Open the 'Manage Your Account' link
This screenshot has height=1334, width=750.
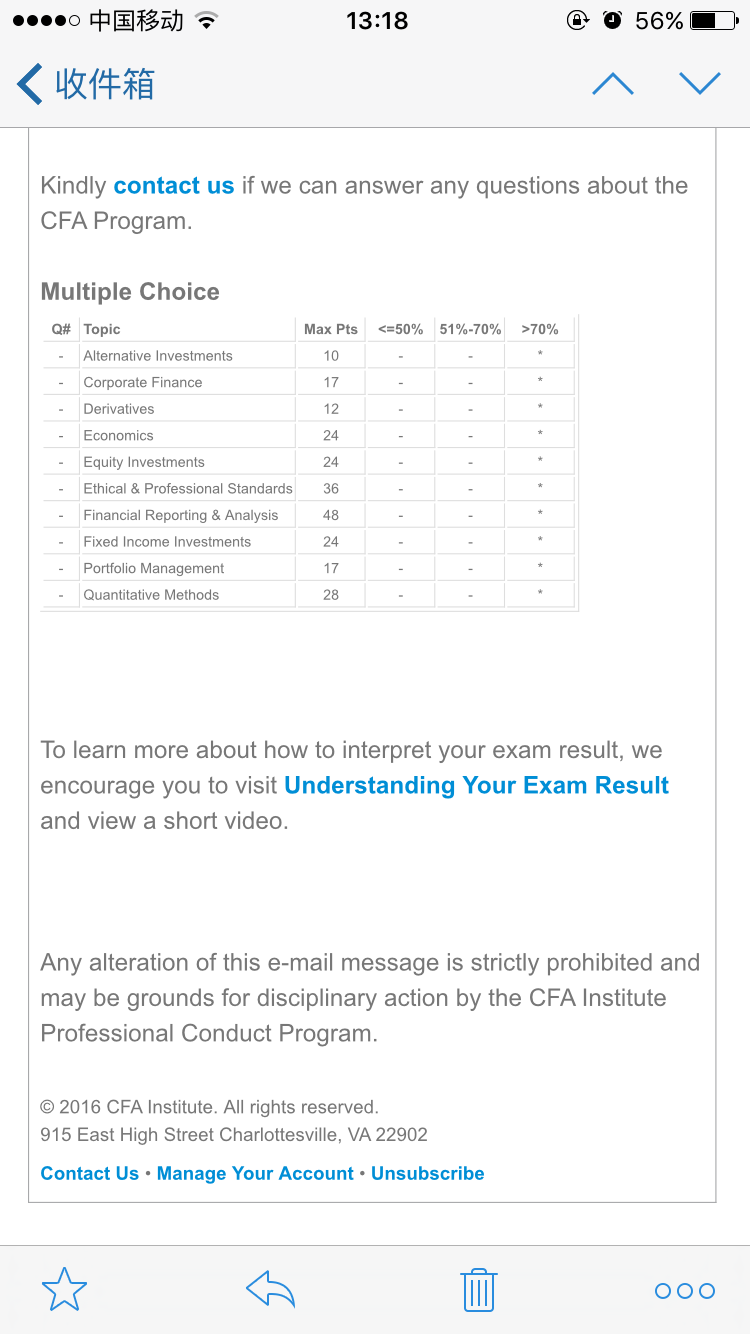255,1174
